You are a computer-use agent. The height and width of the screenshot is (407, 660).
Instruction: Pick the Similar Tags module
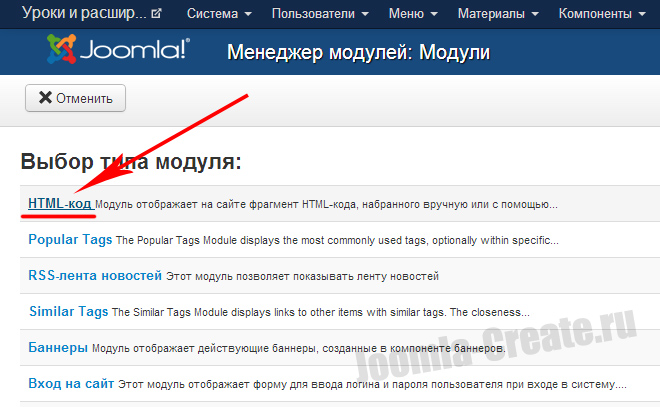click(x=68, y=311)
